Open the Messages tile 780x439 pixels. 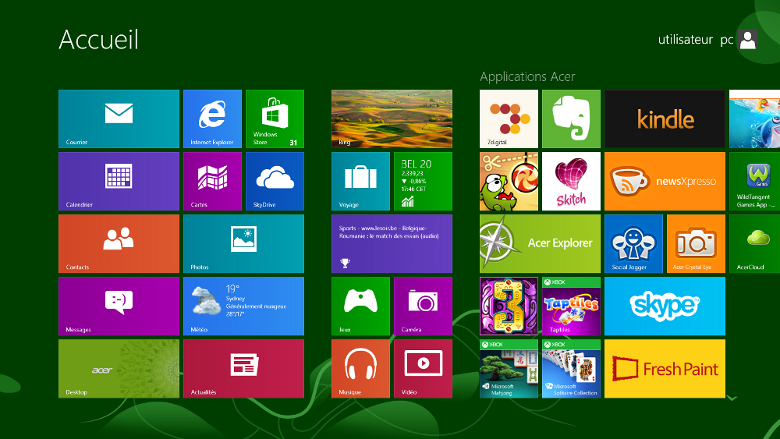[118, 306]
